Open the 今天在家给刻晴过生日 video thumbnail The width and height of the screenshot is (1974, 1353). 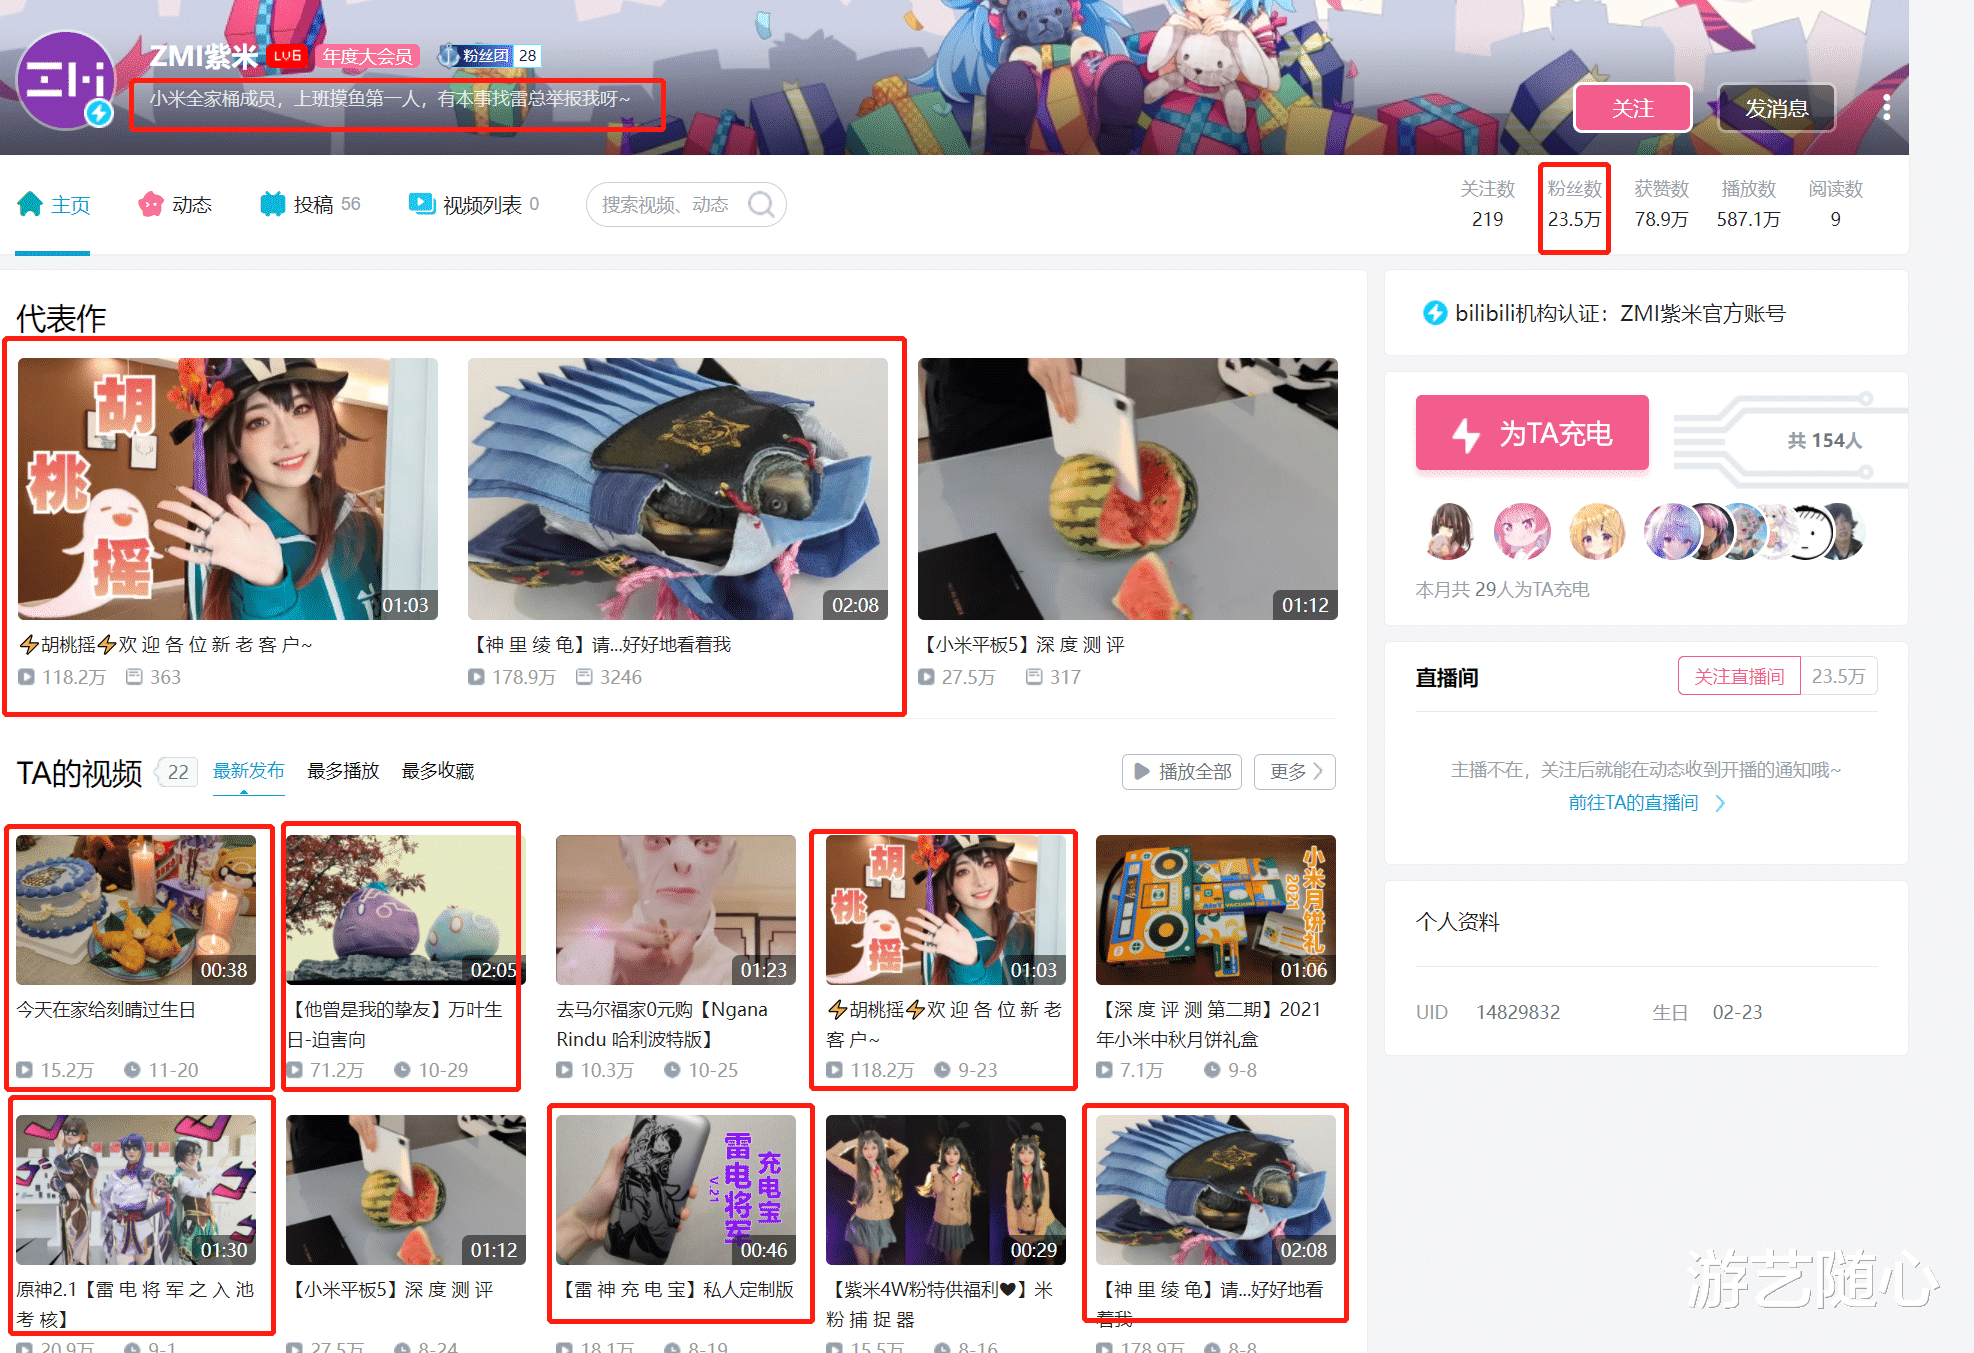coord(136,910)
